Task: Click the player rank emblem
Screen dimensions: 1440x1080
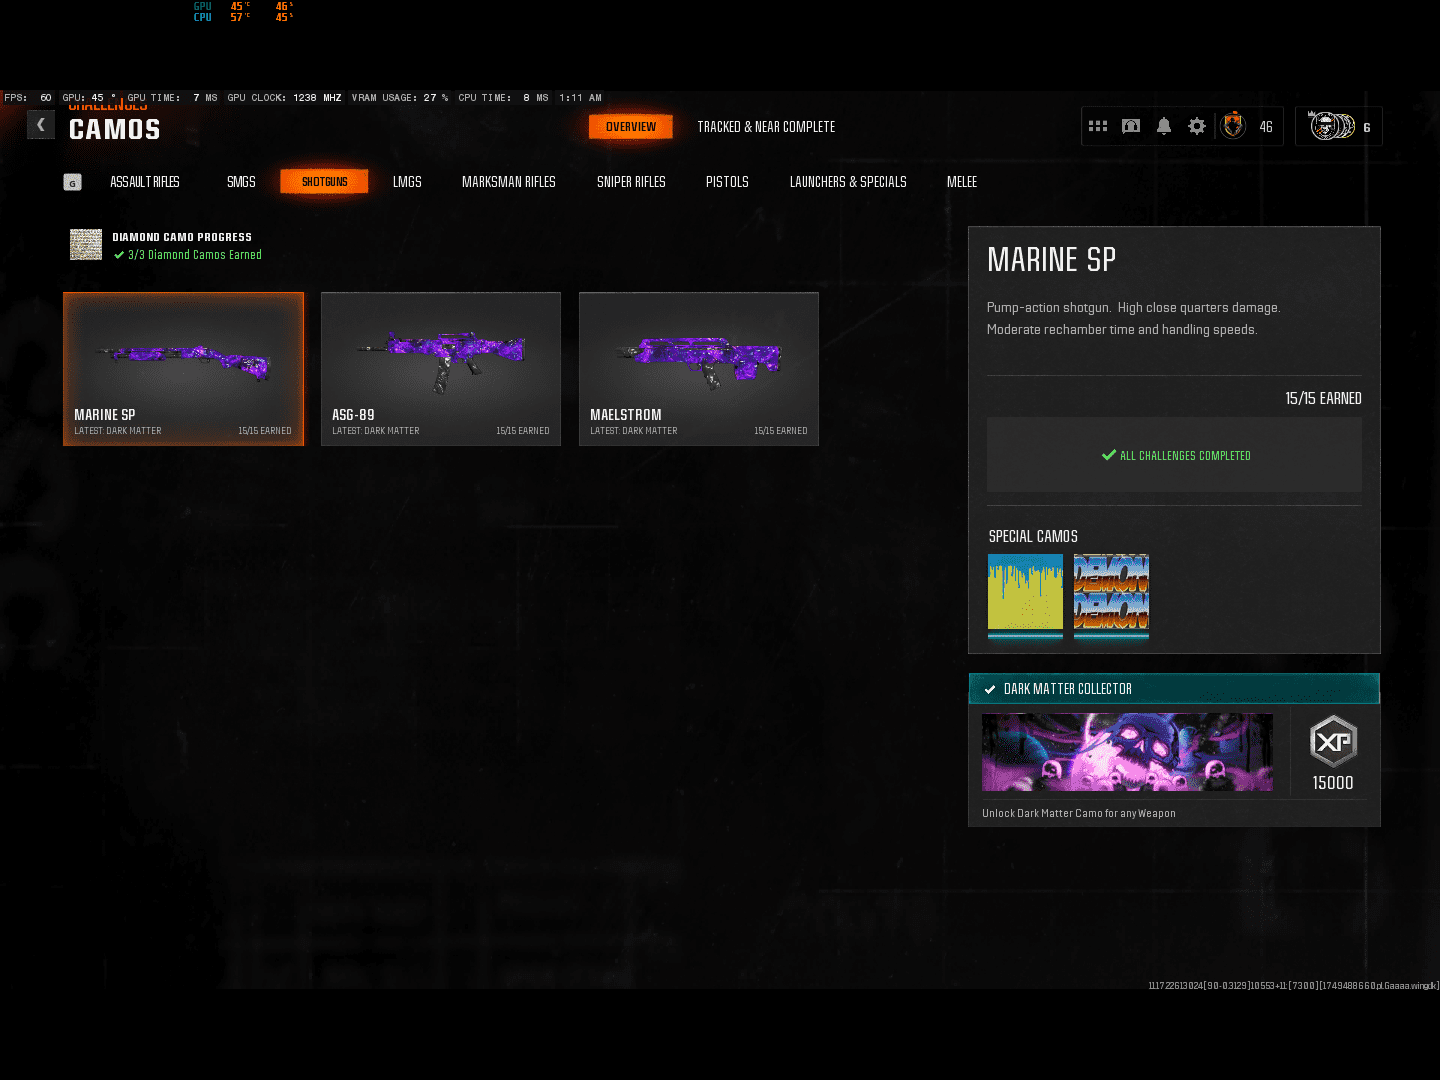Action: (x=1233, y=126)
